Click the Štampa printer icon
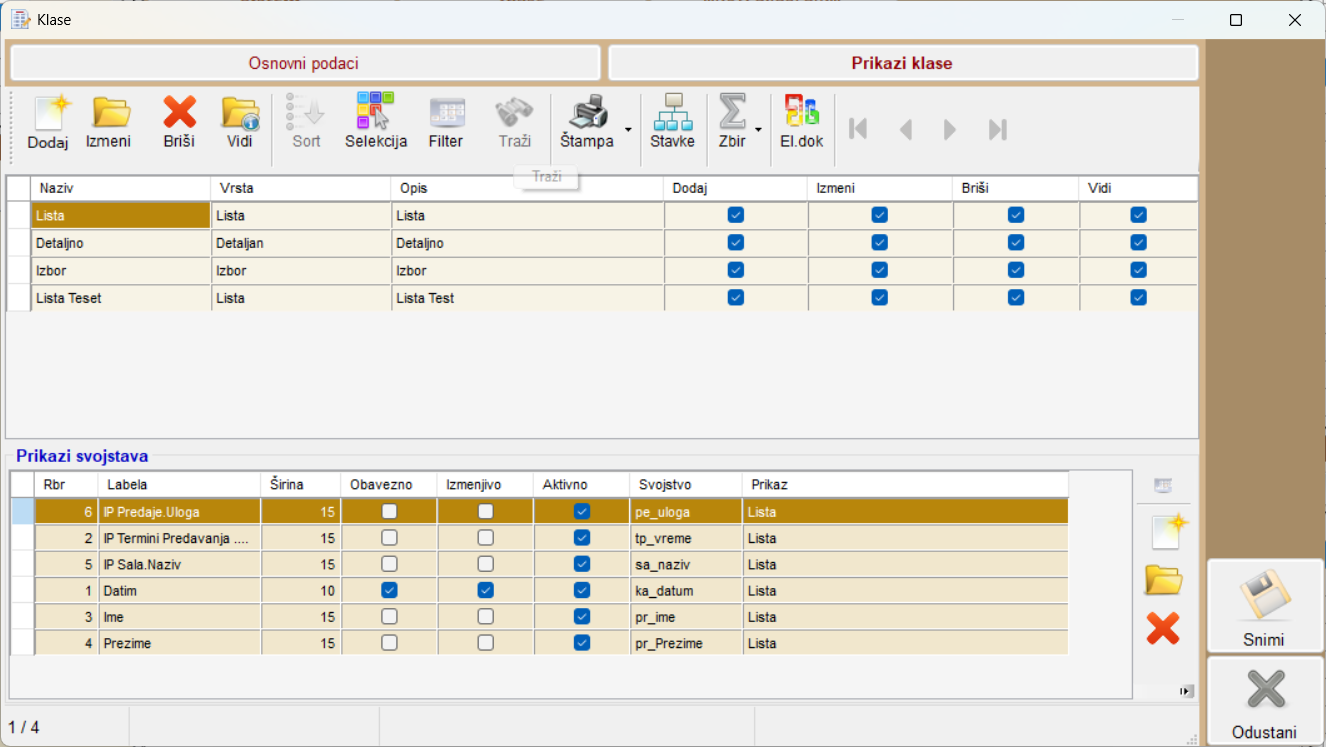The image size is (1326, 747). 588,123
